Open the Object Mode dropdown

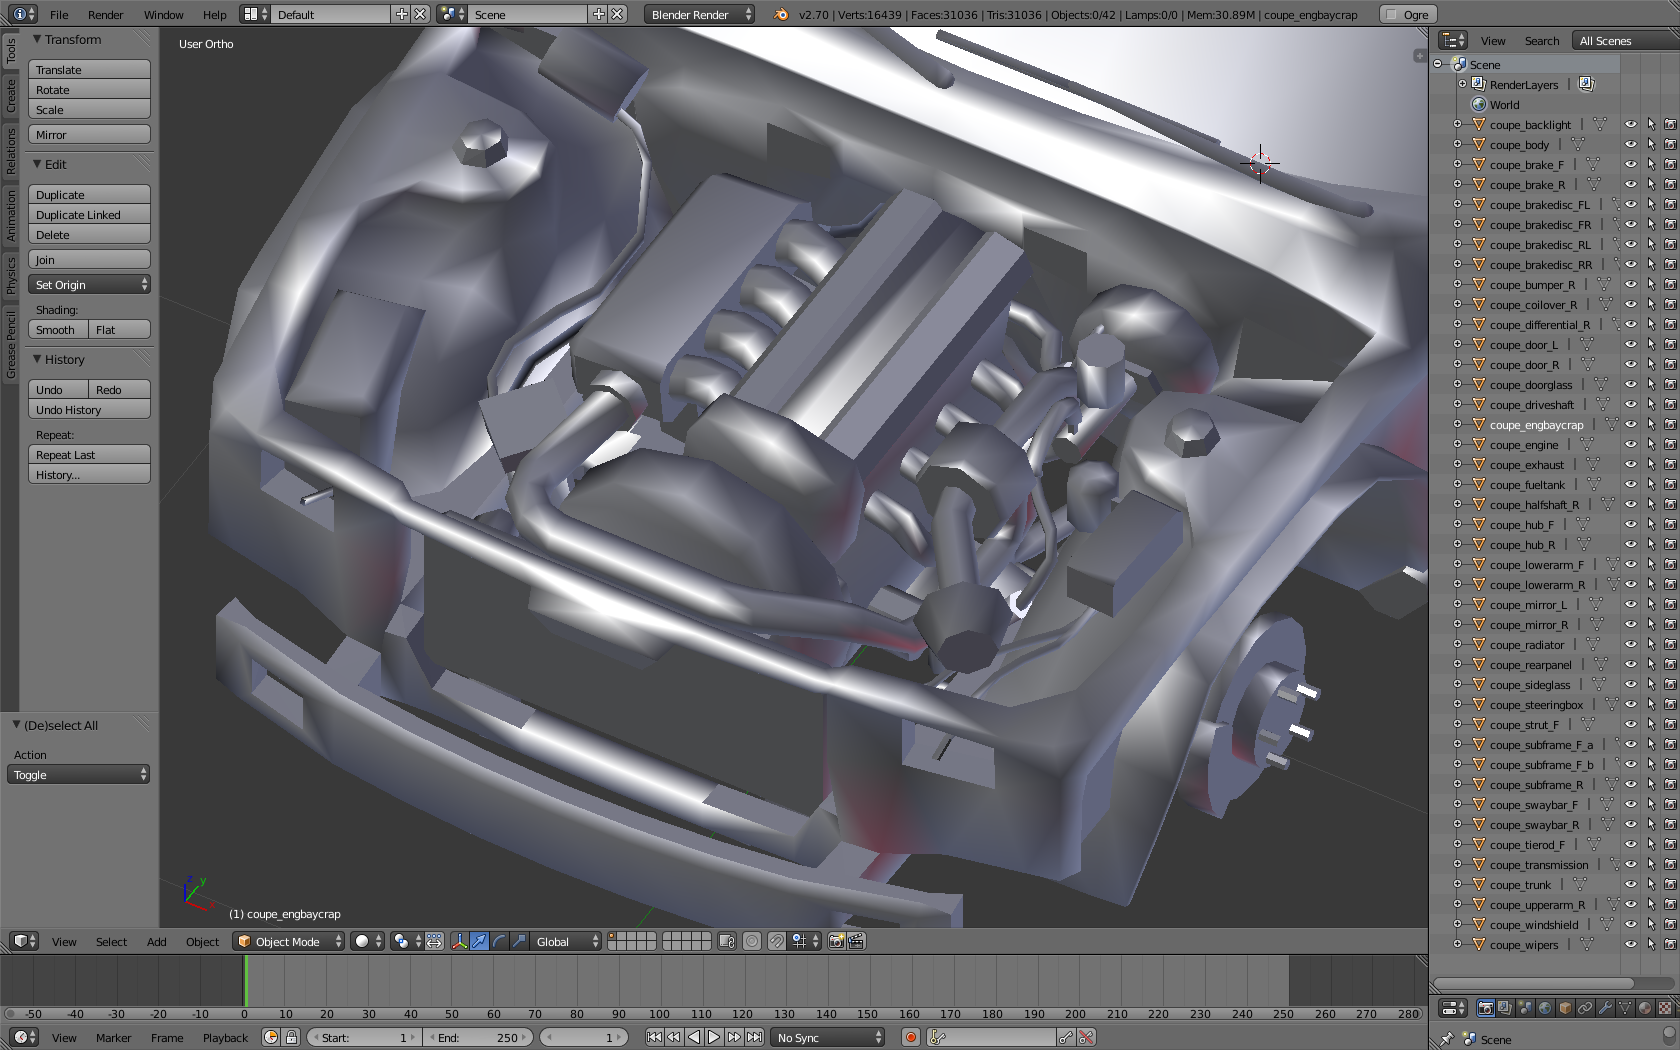pyautogui.click(x=288, y=941)
